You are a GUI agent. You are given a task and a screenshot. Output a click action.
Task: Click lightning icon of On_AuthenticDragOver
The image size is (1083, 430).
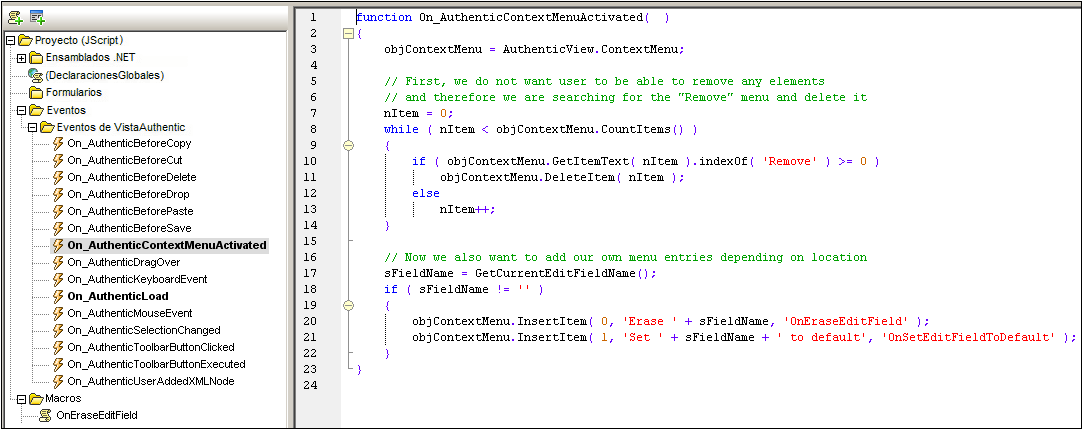click(58, 262)
